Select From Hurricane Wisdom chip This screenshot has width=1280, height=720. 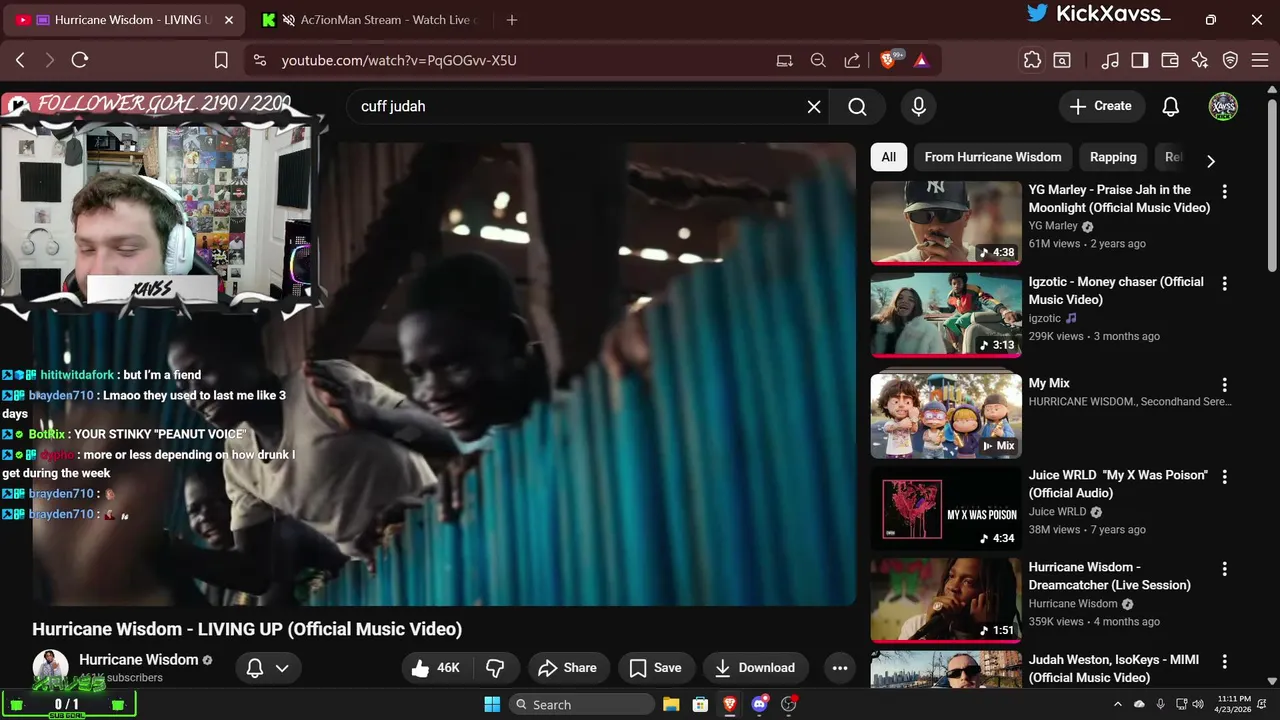pyautogui.click(x=992, y=157)
